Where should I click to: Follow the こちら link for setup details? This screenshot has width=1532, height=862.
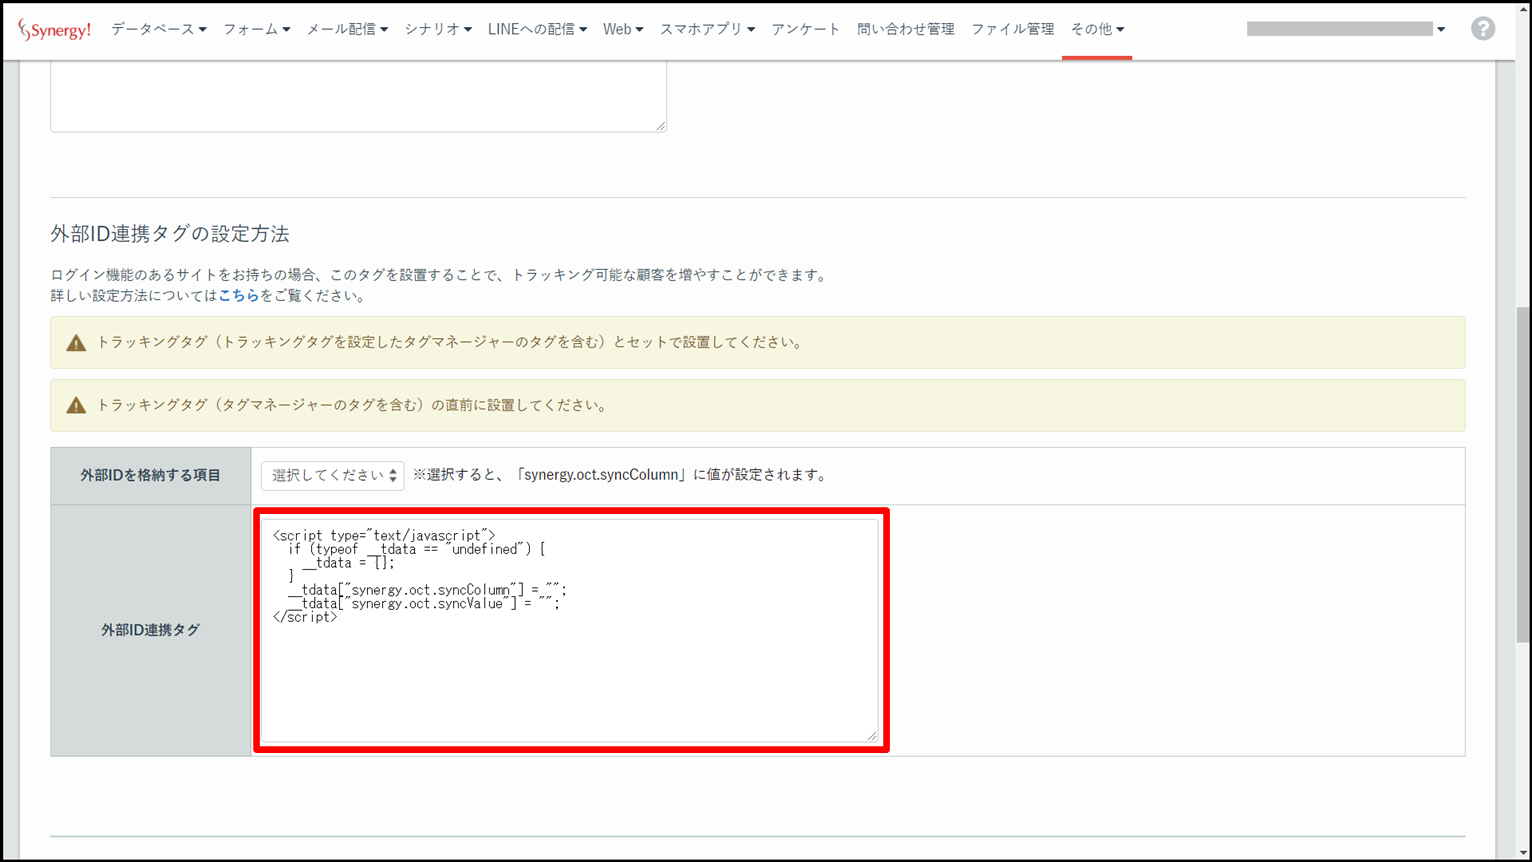(x=238, y=296)
